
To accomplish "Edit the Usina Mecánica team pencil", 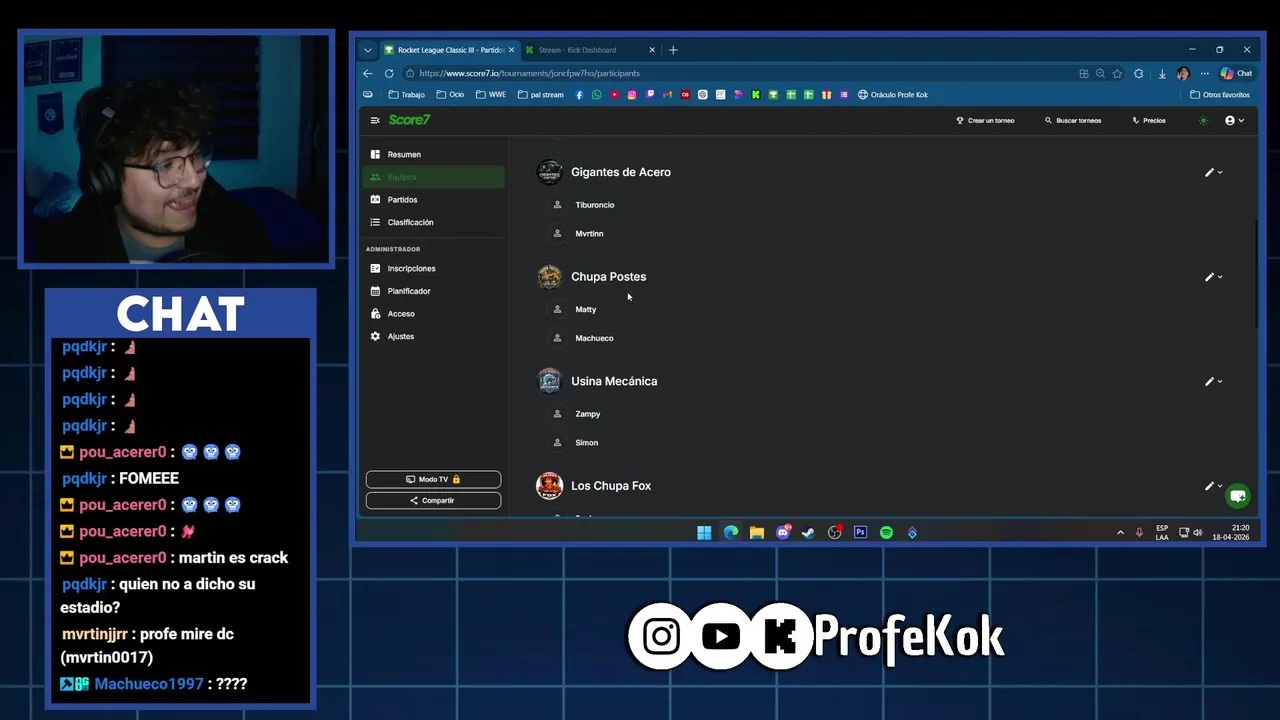I will coord(1209,381).
